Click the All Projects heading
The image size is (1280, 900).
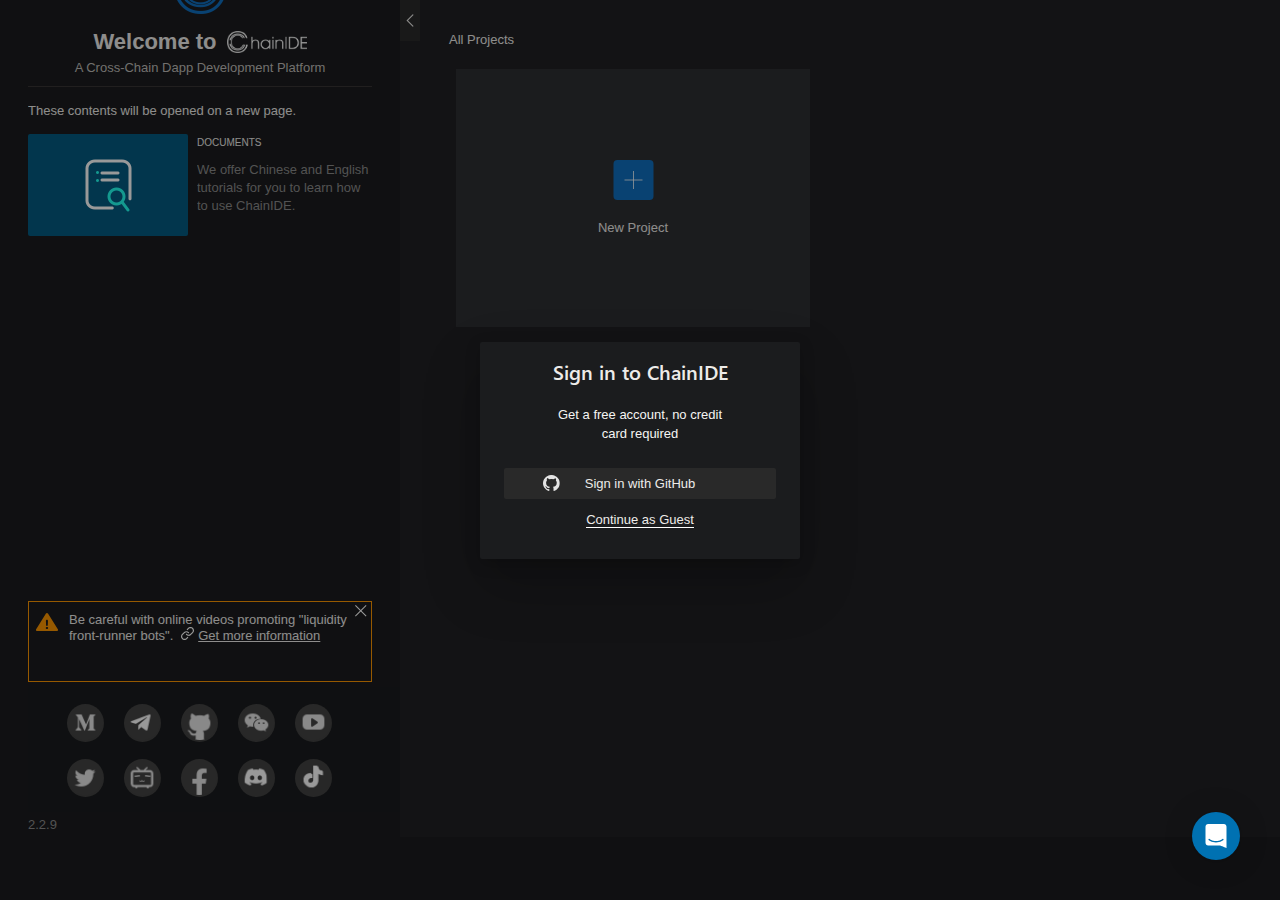tap(481, 40)
